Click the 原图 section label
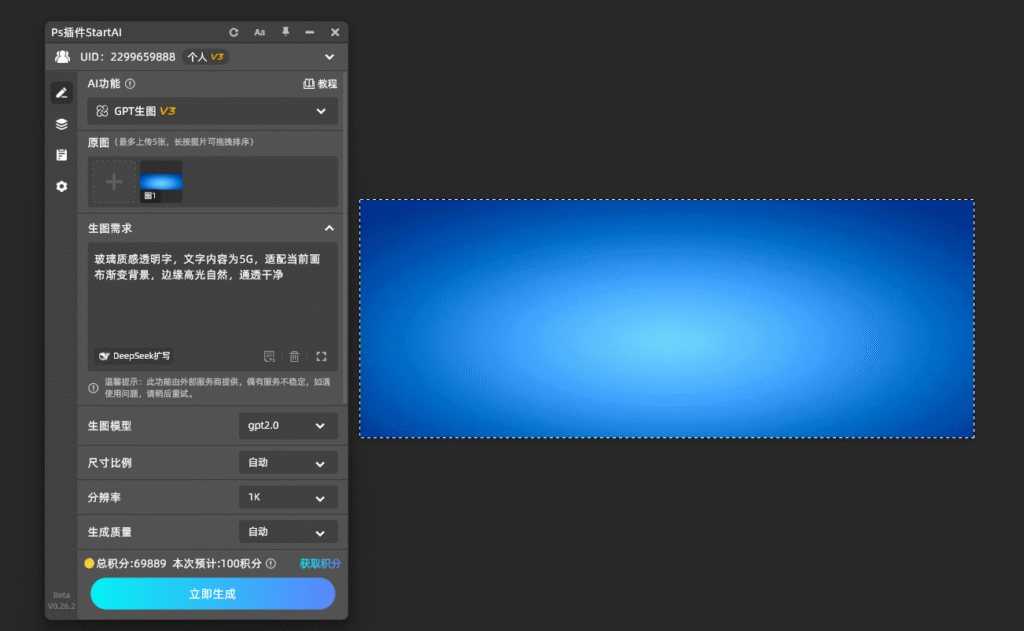Screen dimensions: 1024x631 tap(99, 142)
